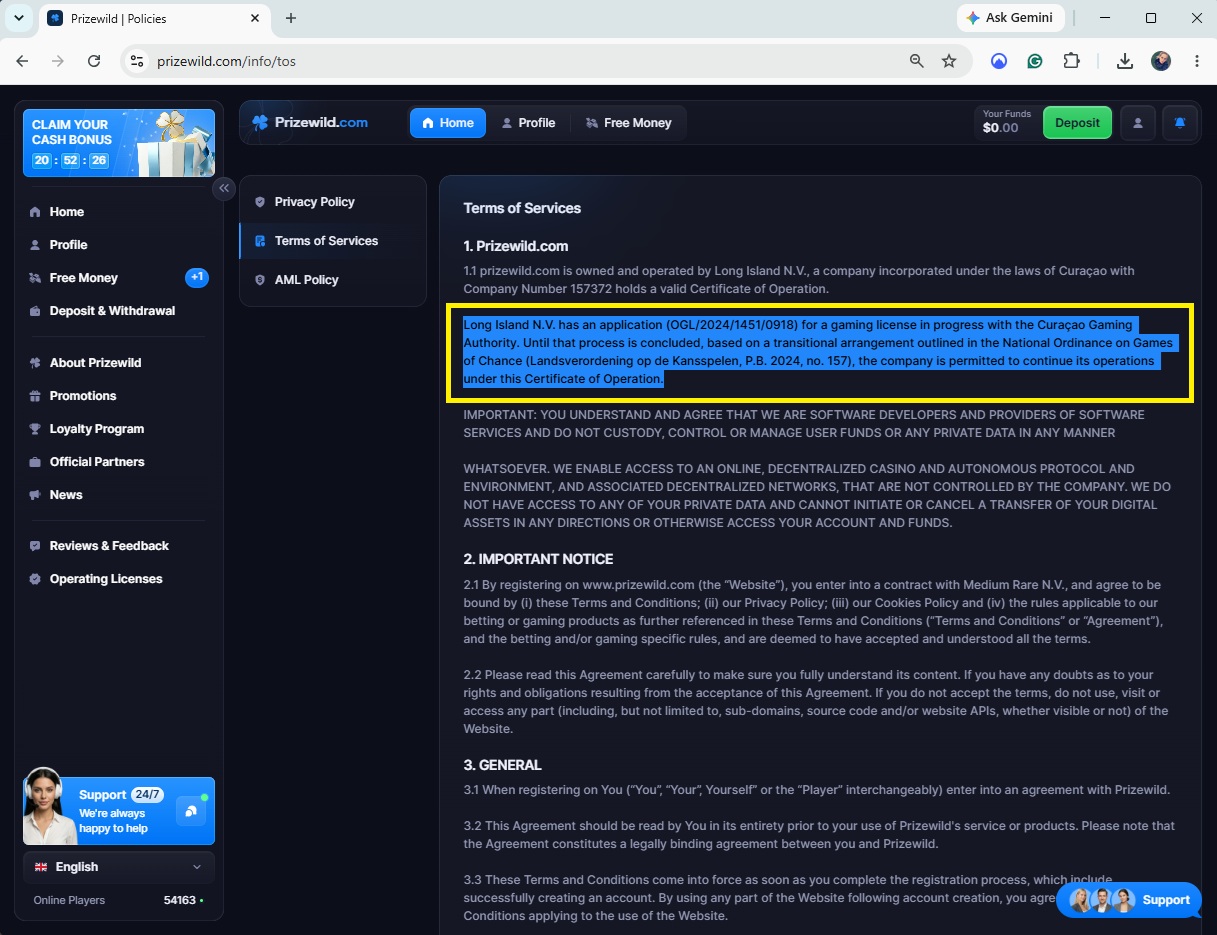This screenshot has width=1217, height=935.
Task: Click the site information icon in address bar
Action: pos(138,61)
